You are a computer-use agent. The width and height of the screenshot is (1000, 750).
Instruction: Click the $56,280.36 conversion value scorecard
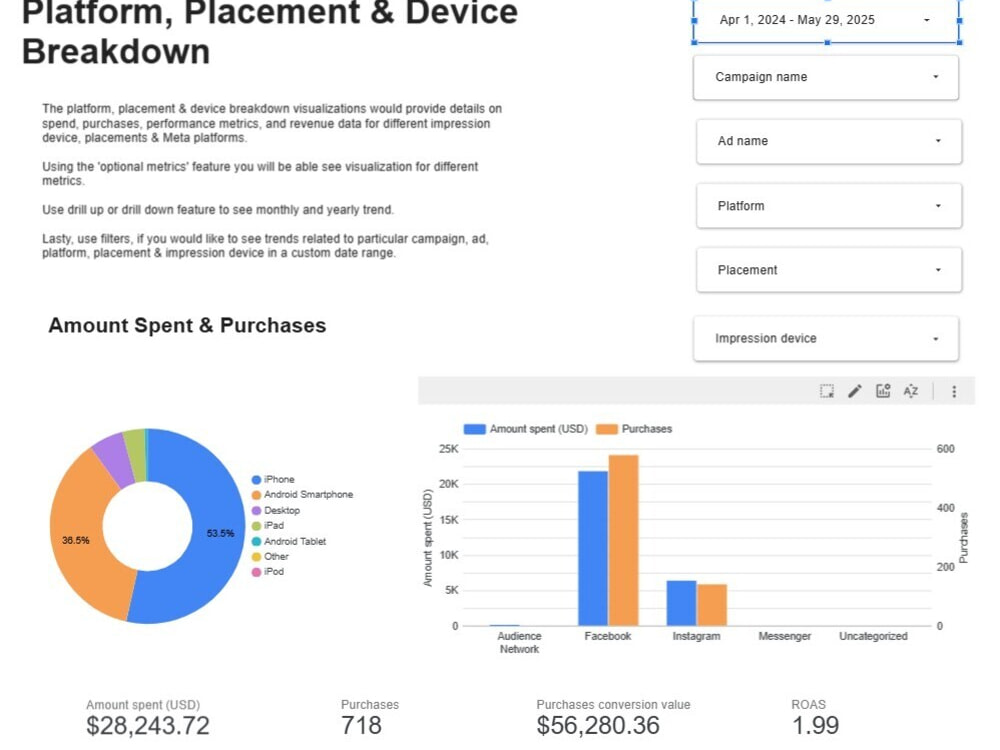(x=598, y=726)
